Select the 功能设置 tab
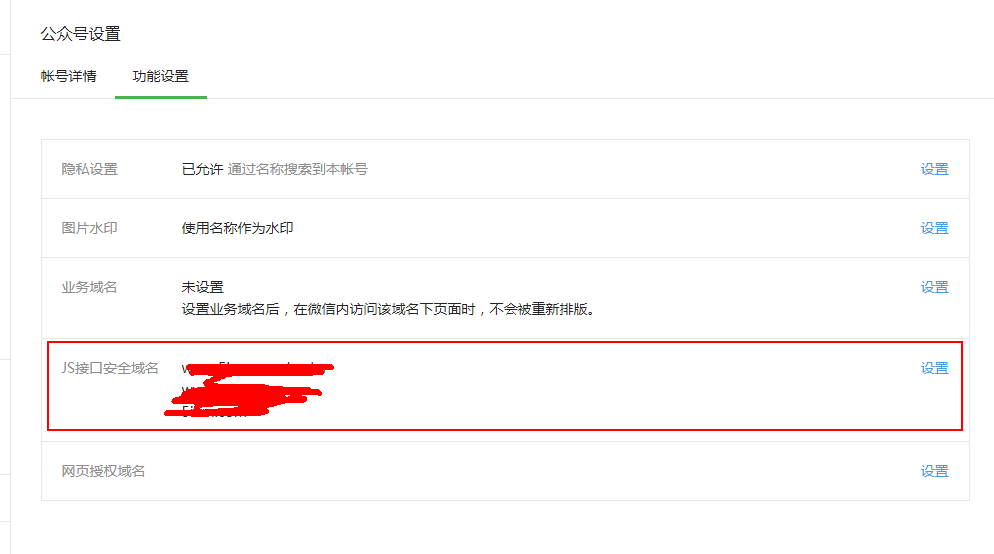Screen dimensions: 994x554 [x=160, y=76]
